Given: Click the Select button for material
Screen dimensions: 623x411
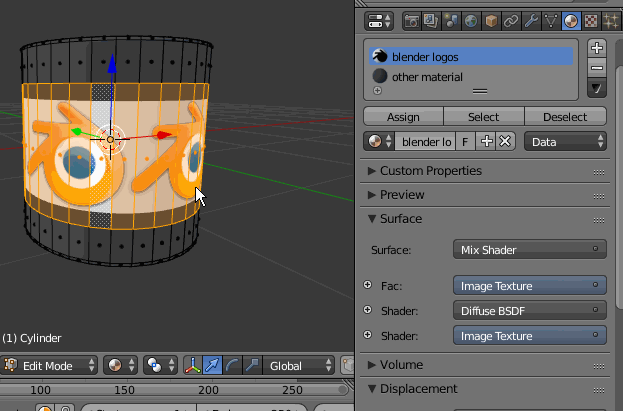Looking at the screenshot, I should point(484,117).
